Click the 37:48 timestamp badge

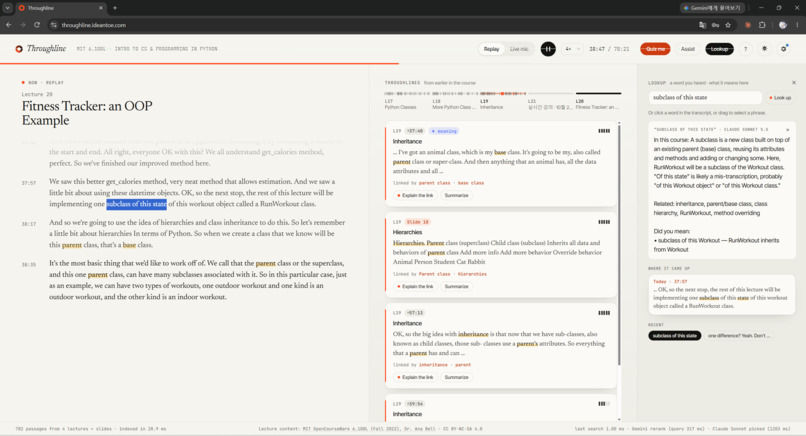(415, 131)
